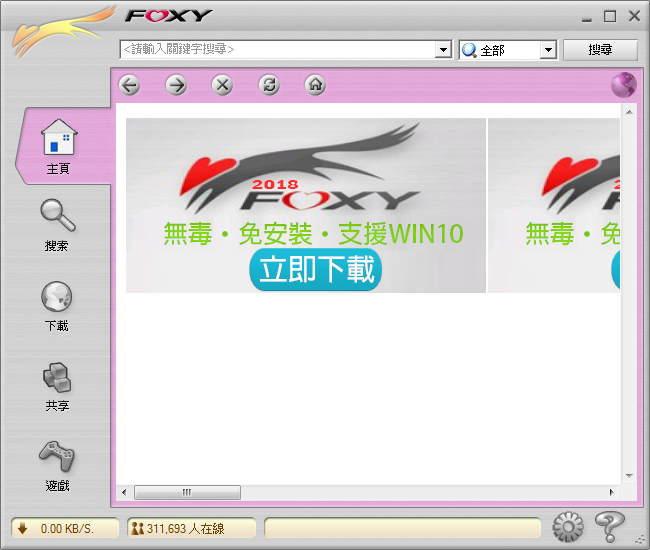Open settings with the gear icon
Viewport: 650px width, 550px height.
(x=568, y=527)
